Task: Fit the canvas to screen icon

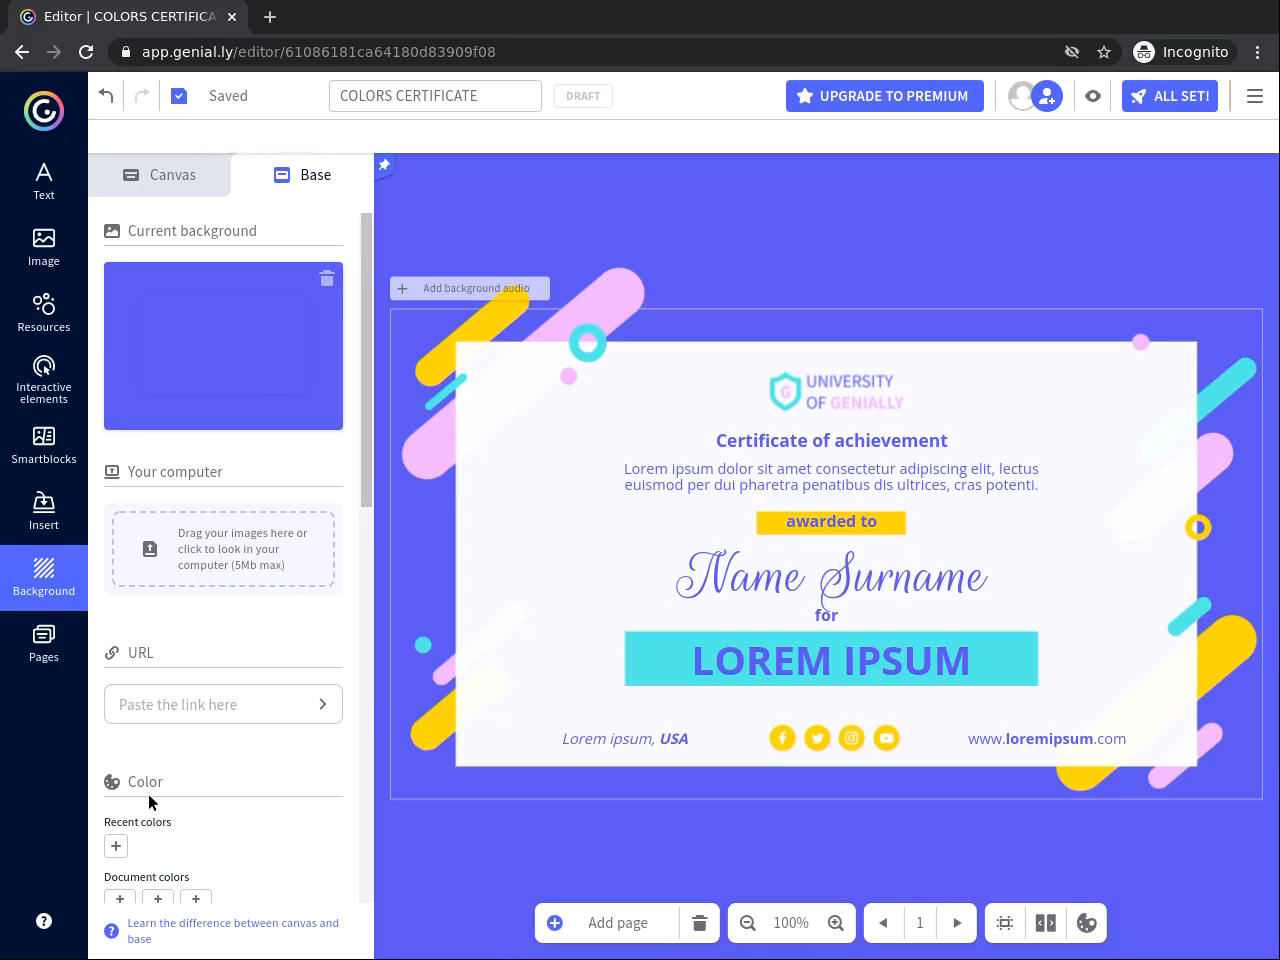Action: coord(1005,923)
